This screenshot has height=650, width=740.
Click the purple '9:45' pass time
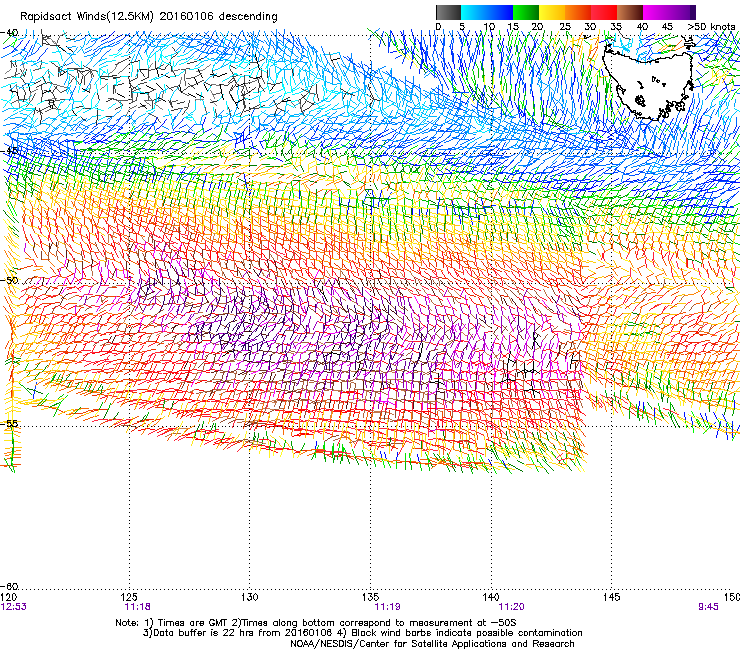pyautogui.click(x=708, y=607)
